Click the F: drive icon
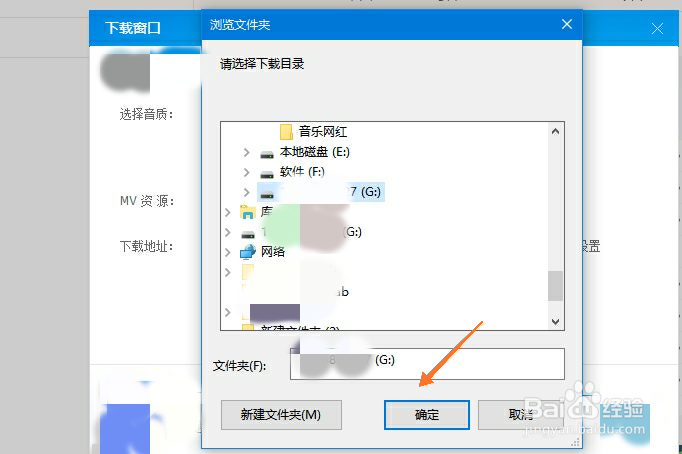 pos(267,174)
